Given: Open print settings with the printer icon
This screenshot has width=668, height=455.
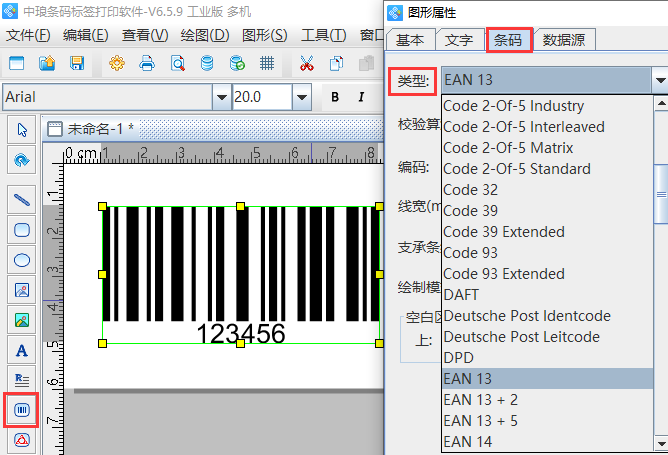Looking at the screenshot, I should pos(147,64).
